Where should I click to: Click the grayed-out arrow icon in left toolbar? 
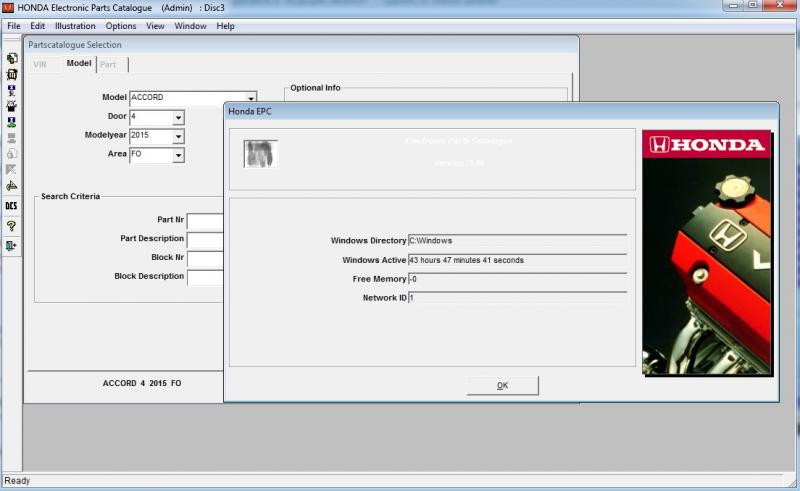11,169
